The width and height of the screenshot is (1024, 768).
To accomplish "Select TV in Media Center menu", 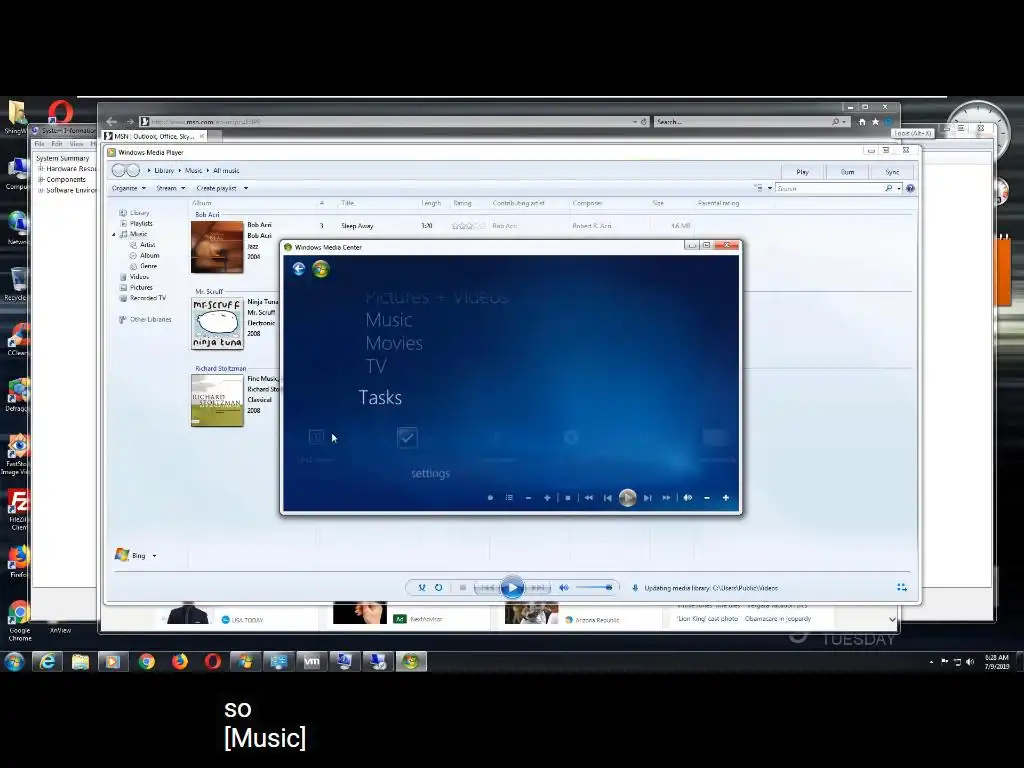I will [376, 366].
